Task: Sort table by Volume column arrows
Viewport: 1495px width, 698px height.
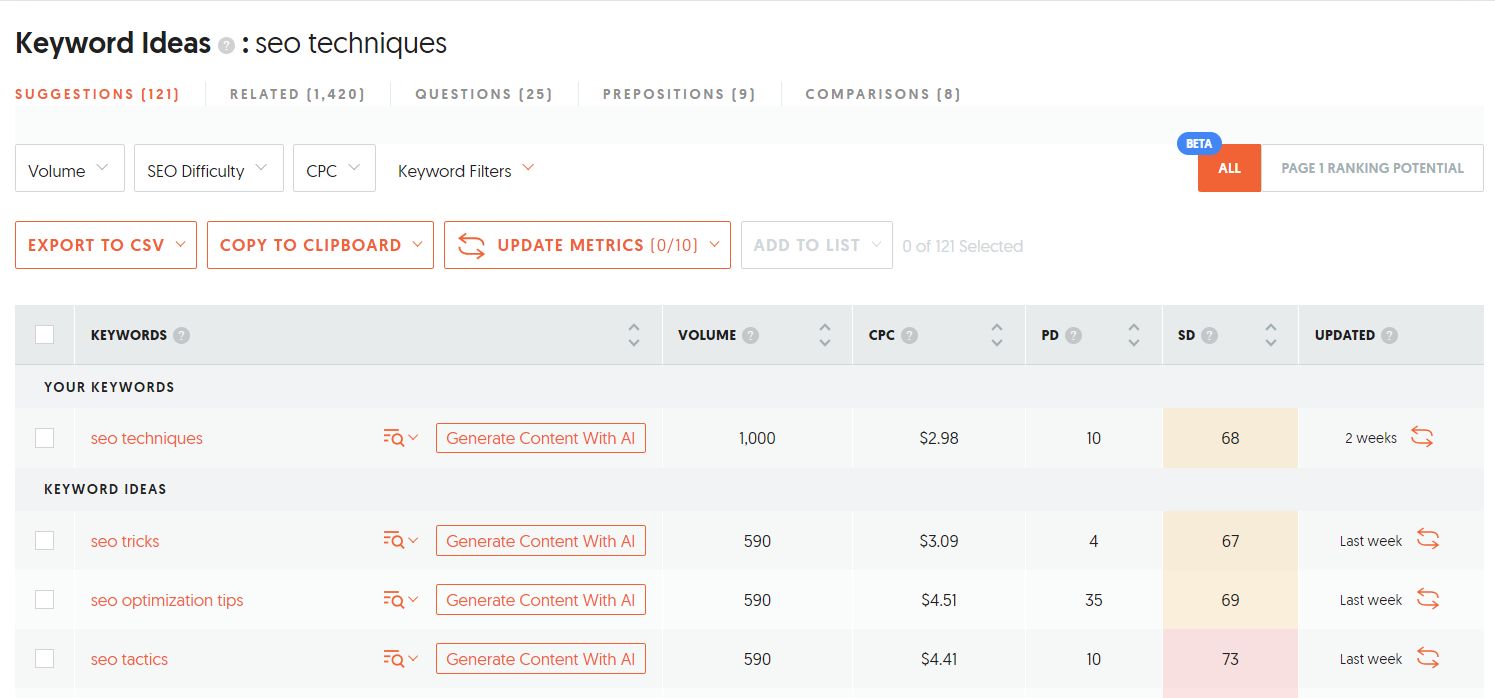Action: click(824, 335)
